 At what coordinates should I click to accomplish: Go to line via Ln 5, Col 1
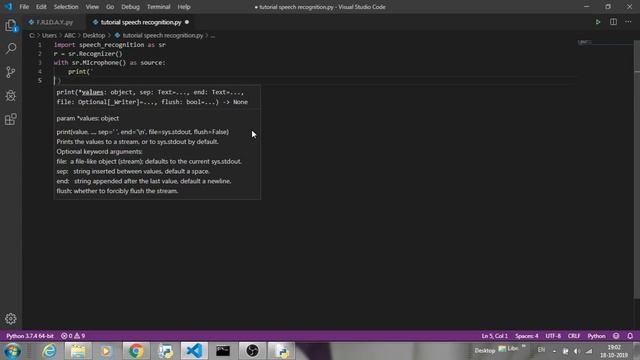coord(494,336)
